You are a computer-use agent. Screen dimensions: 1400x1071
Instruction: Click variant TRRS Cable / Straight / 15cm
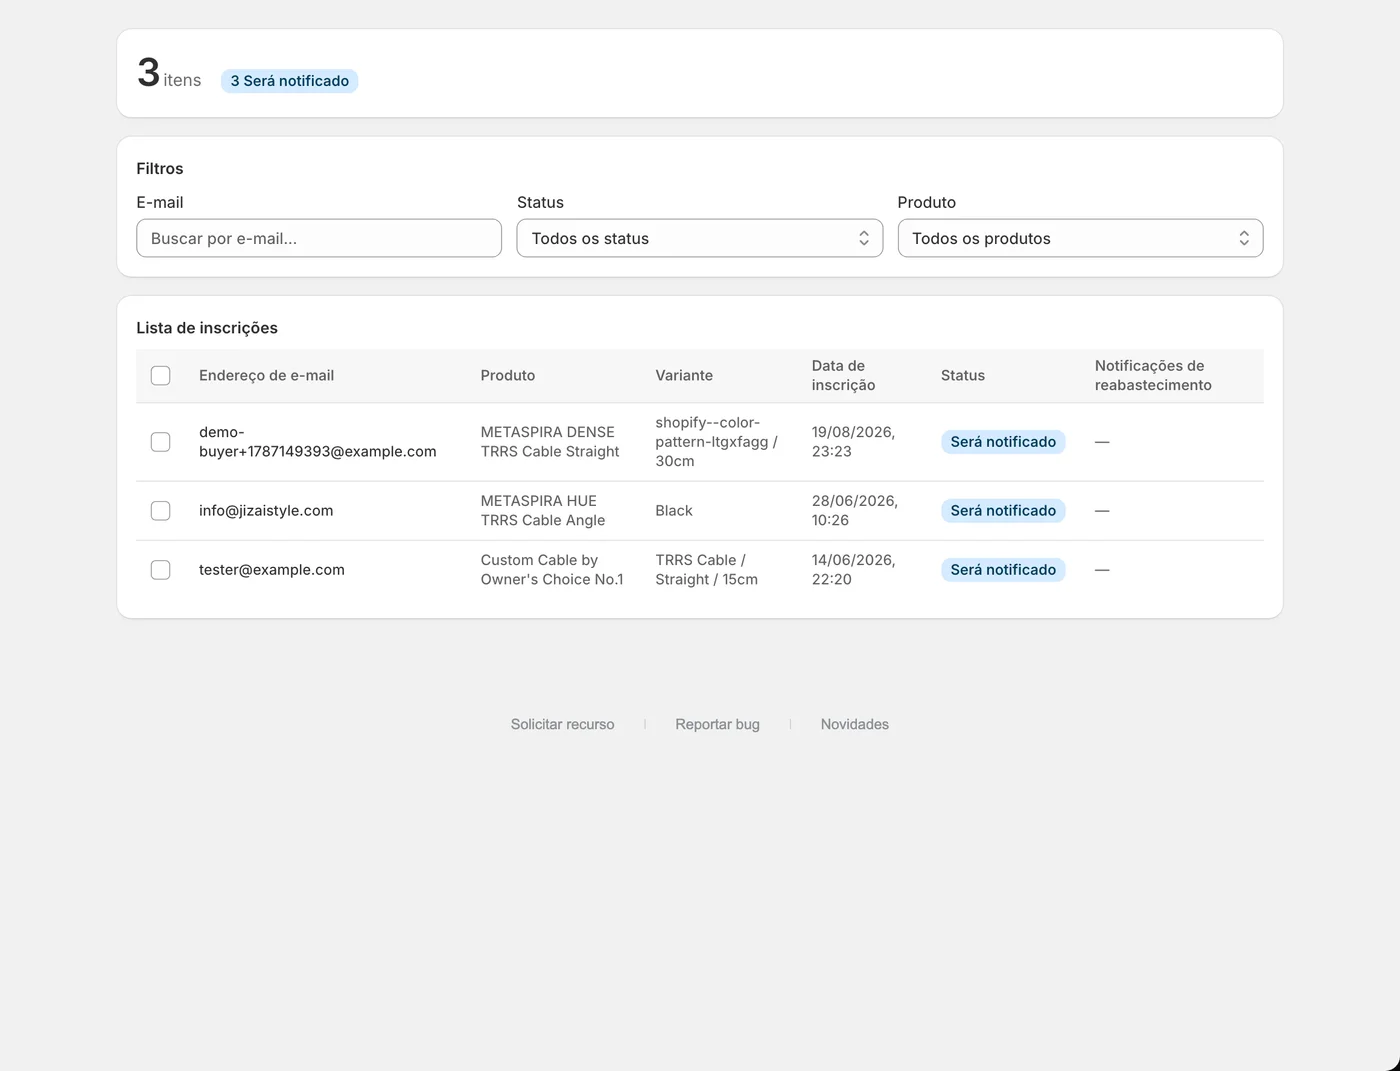706,570
